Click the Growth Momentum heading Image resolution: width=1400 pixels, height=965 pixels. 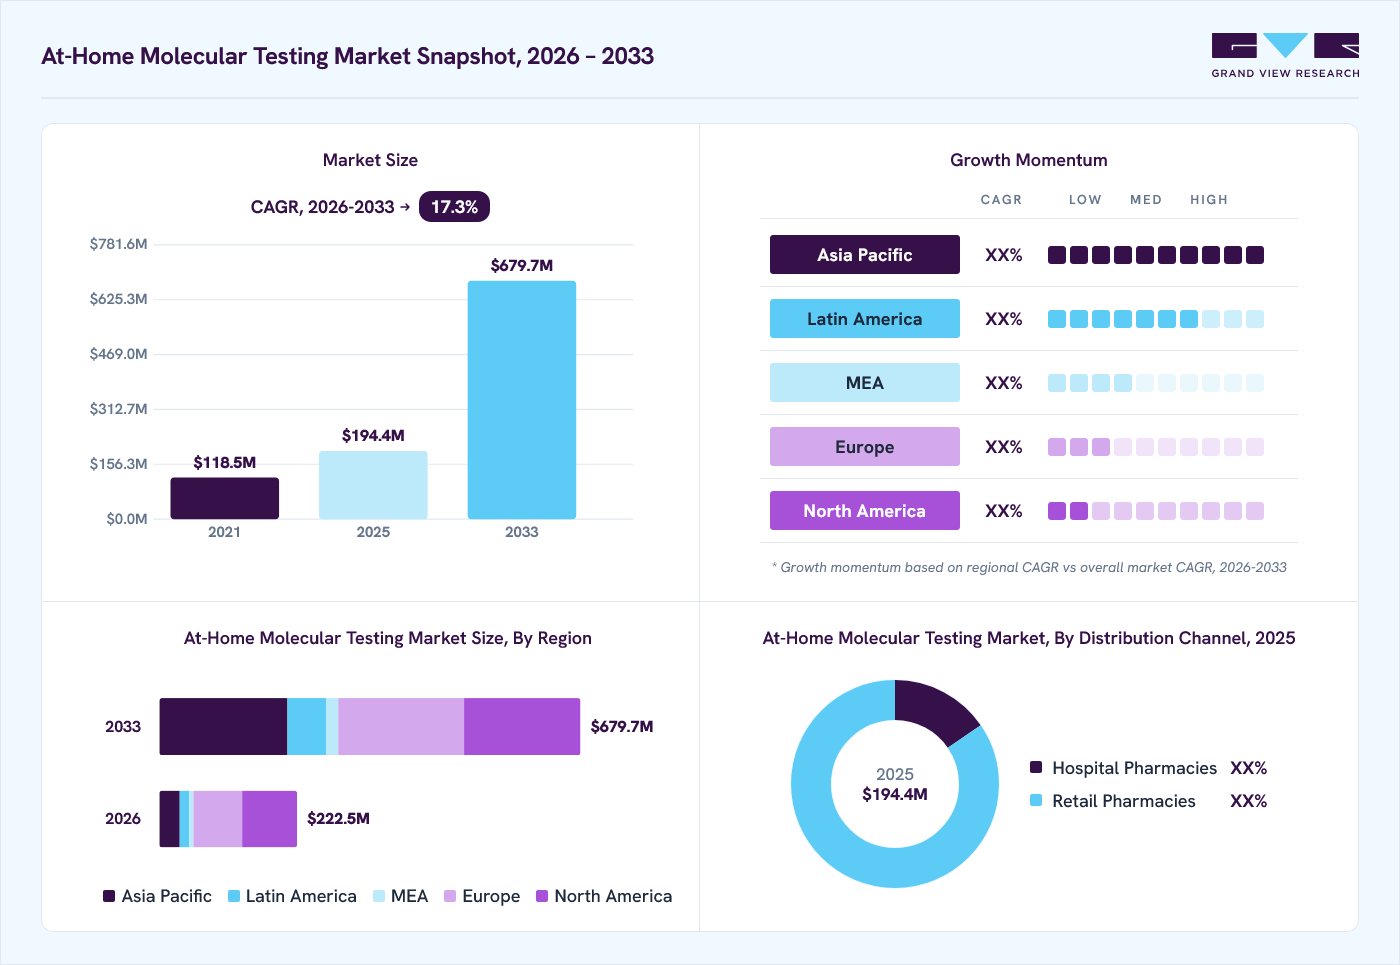[x=1029, y=160]
